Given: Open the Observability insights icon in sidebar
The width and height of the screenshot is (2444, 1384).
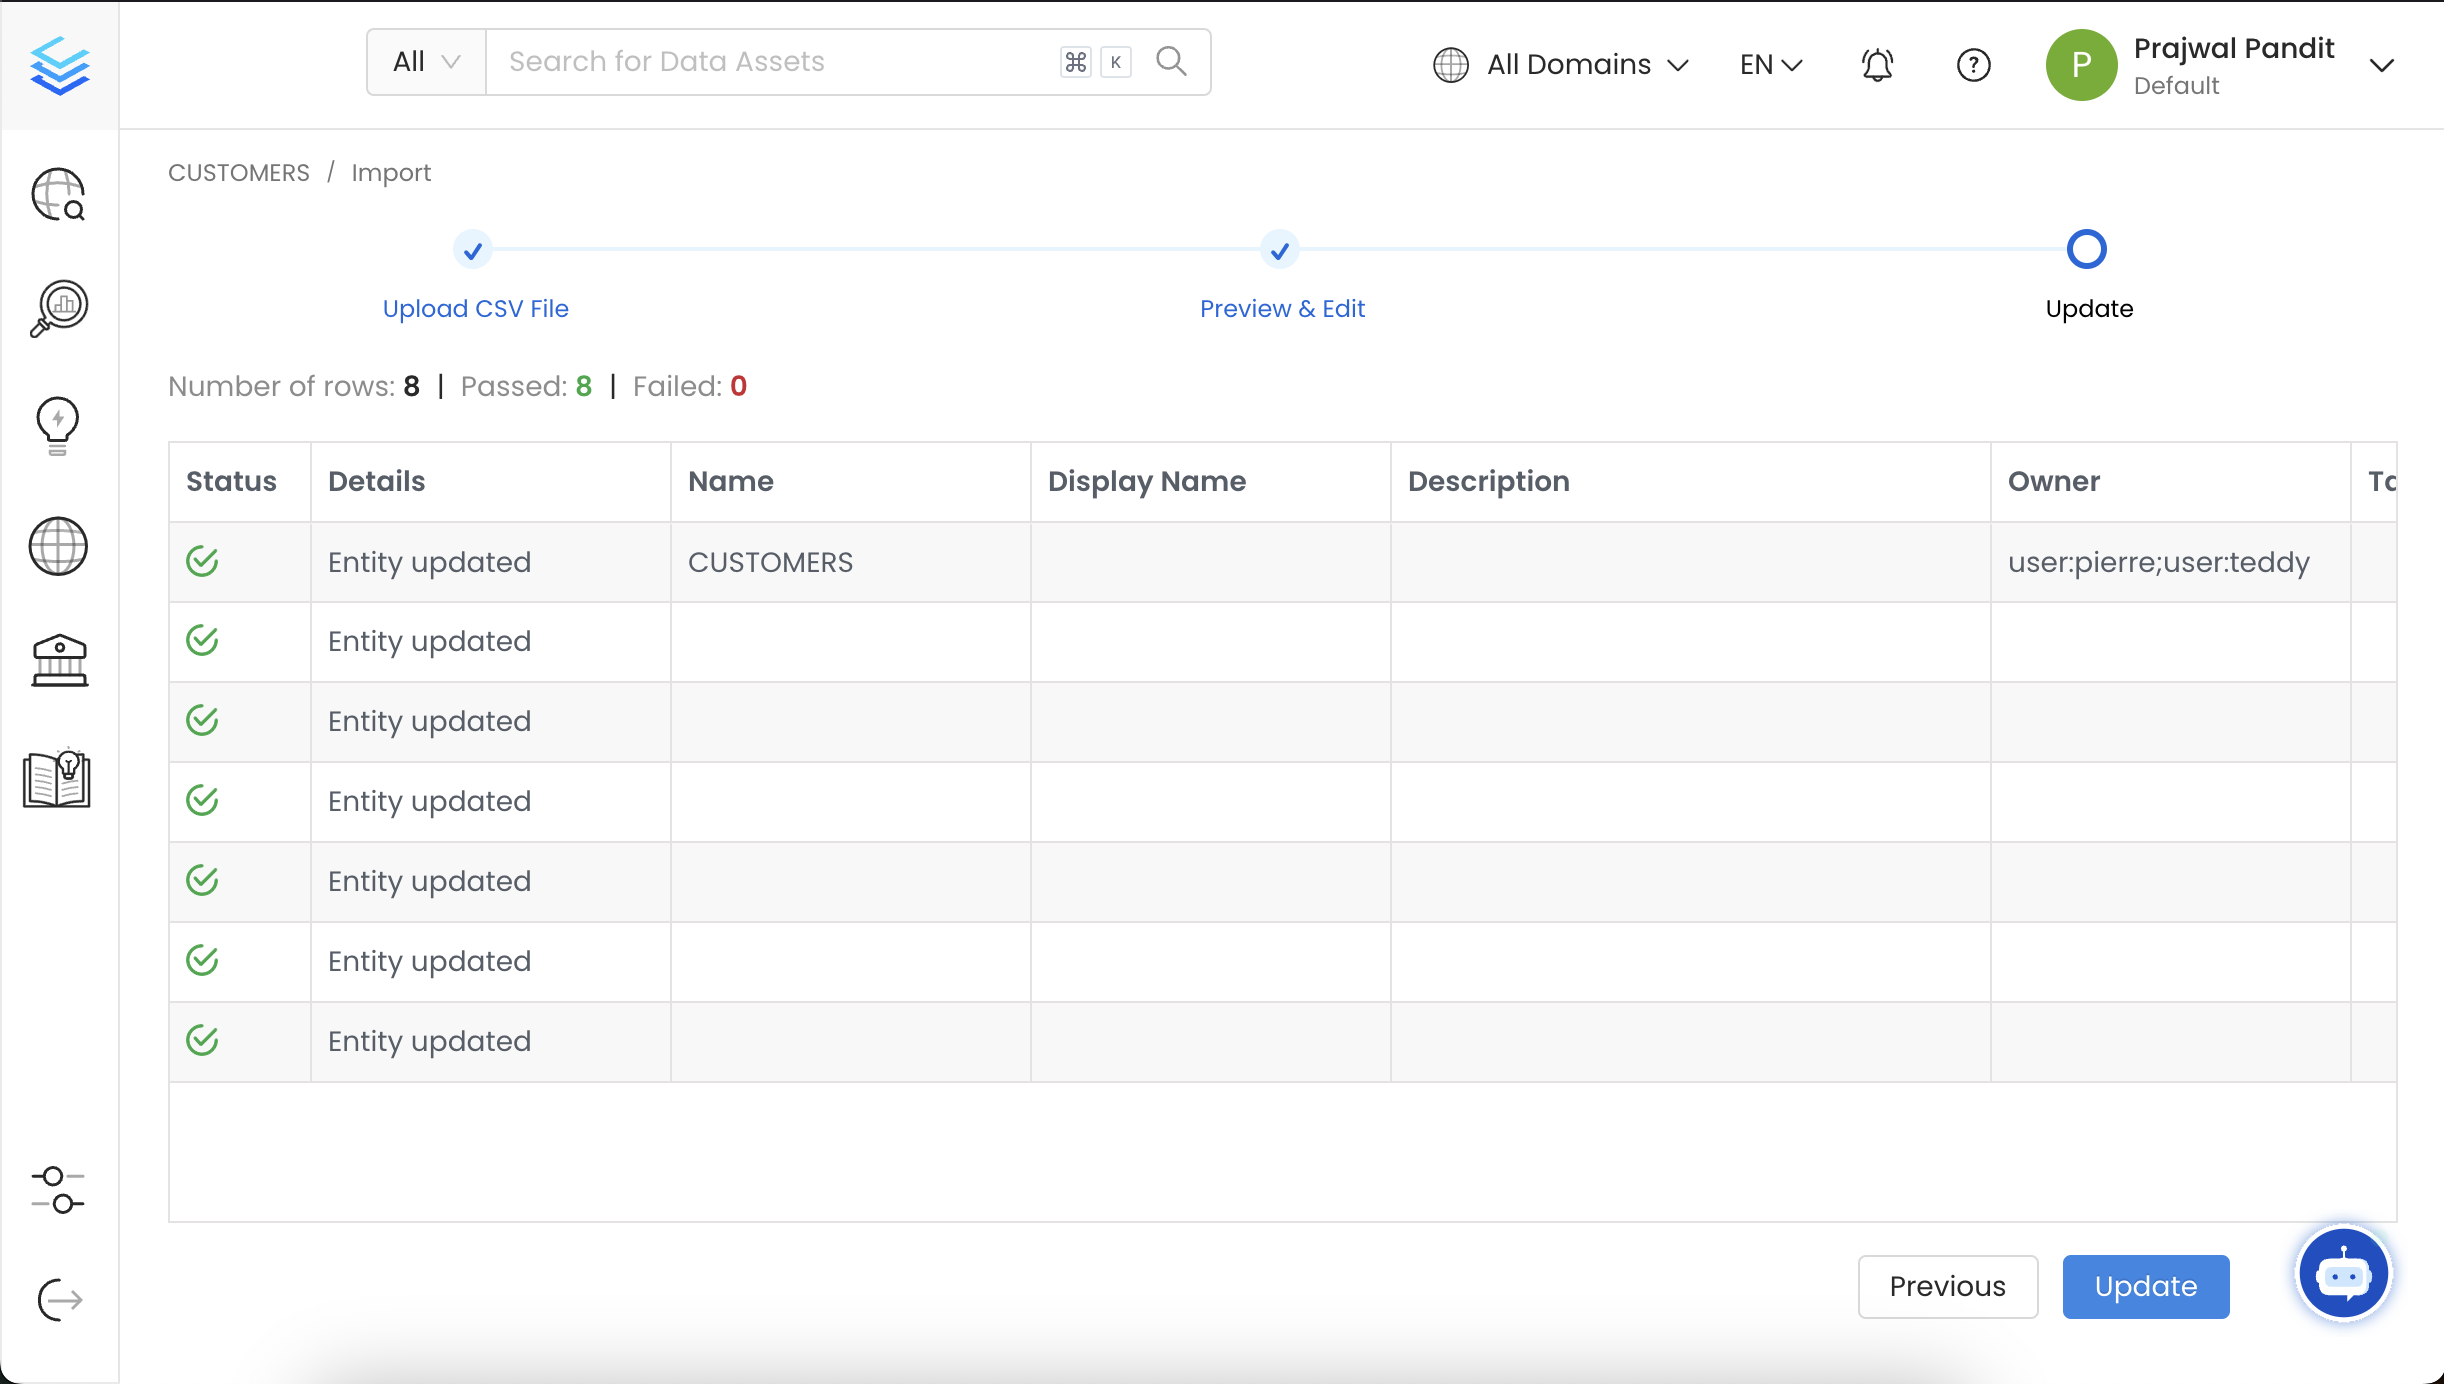Looking at the screenshot, I should pyautogui.click(x=57, y=309).
